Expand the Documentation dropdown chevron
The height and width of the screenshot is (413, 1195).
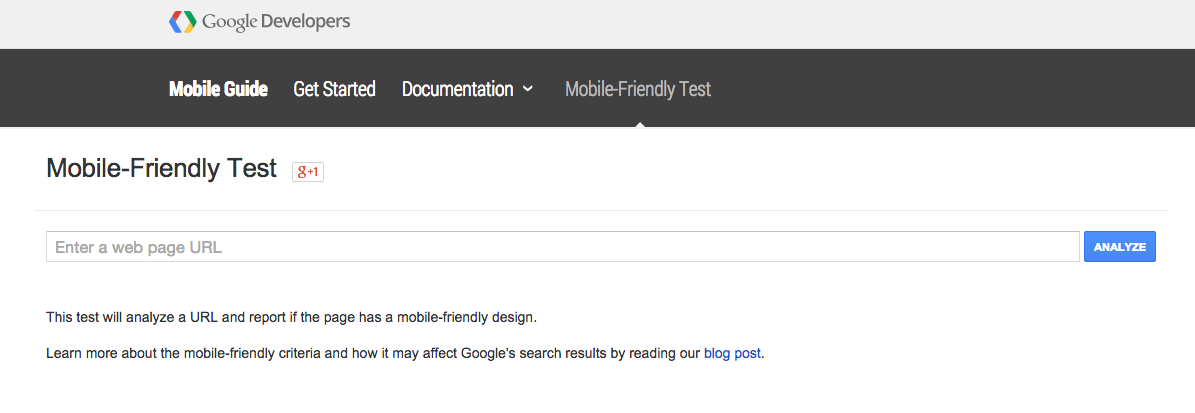(527, 89)
